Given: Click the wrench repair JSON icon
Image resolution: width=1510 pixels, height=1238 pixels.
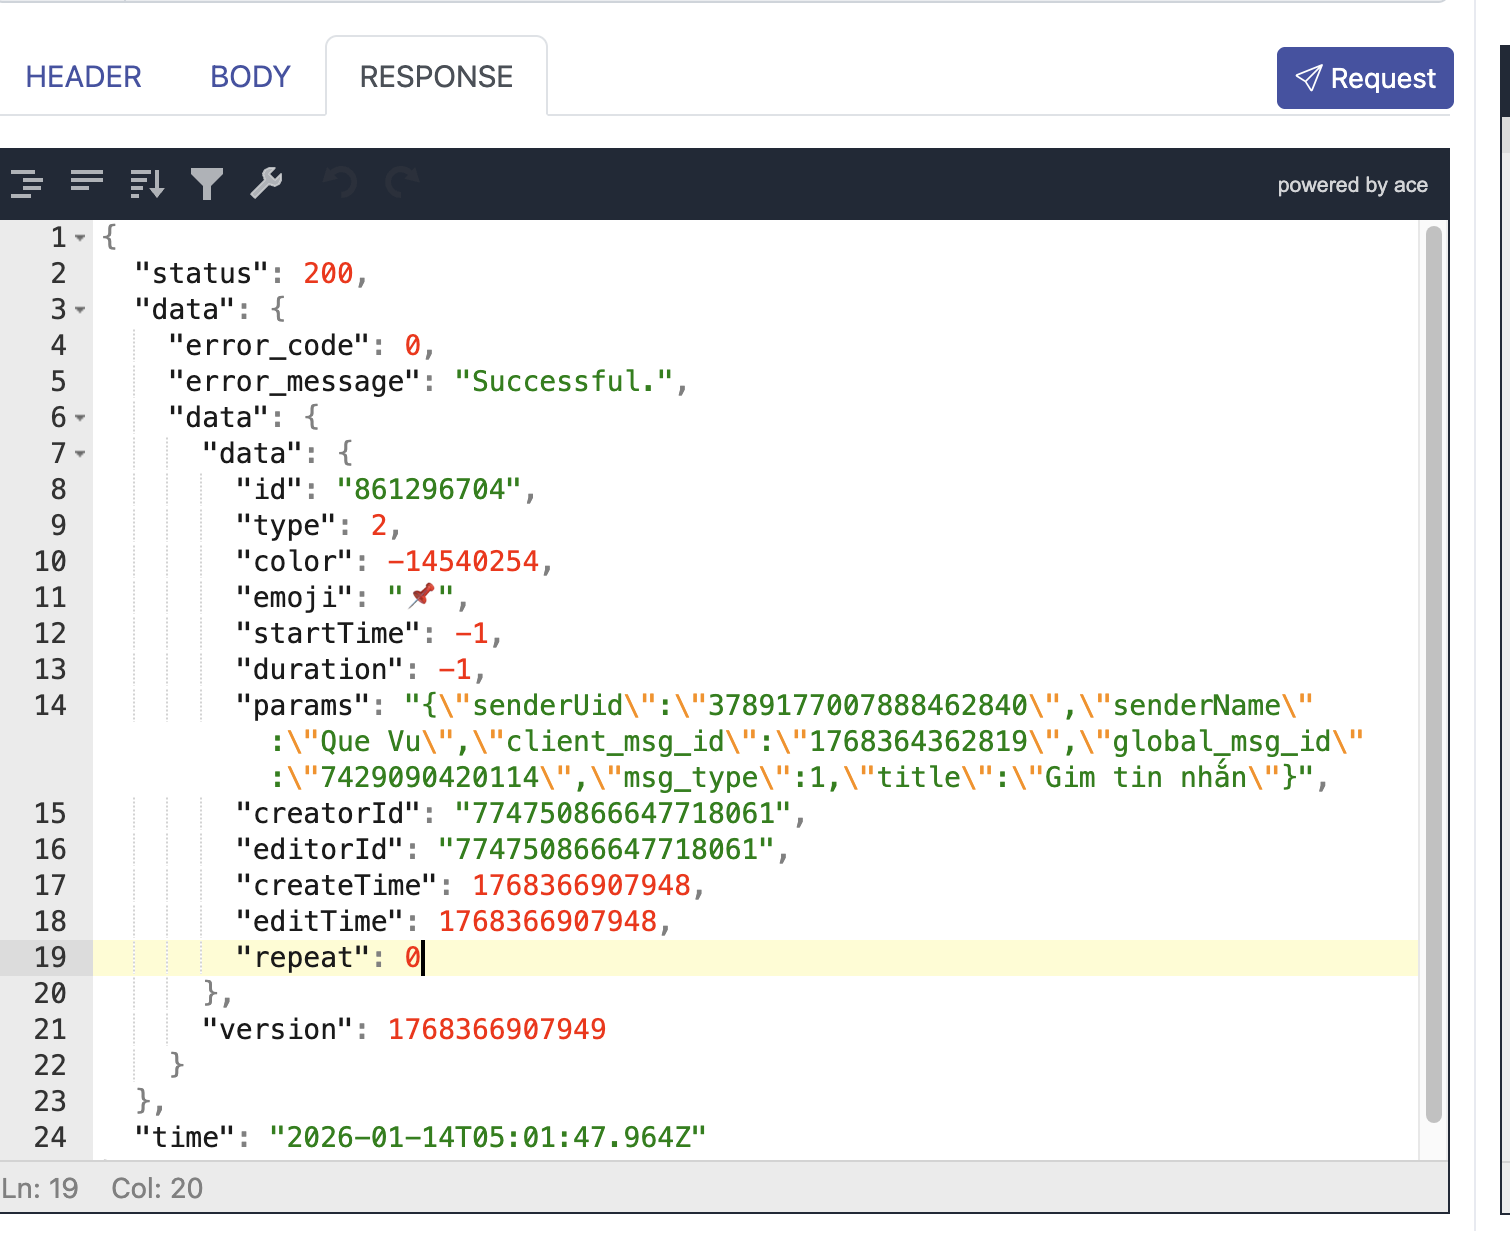Looking at the screenshot, I should coord(266,184).
